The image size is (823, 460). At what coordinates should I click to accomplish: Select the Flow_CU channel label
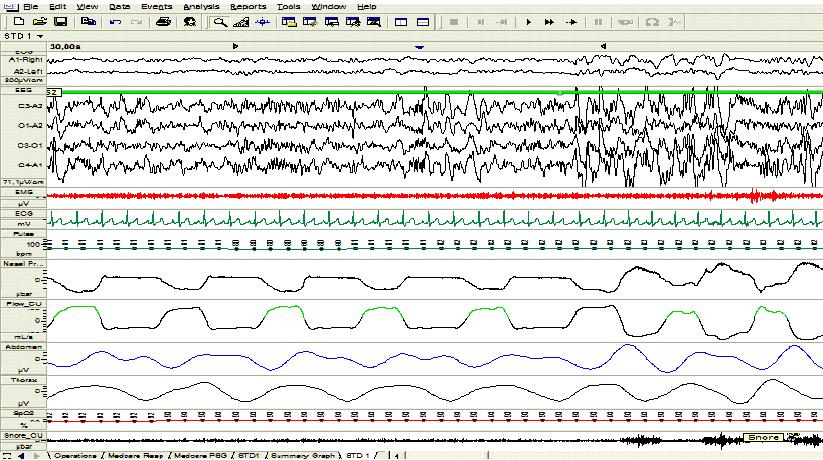point(24,304)
